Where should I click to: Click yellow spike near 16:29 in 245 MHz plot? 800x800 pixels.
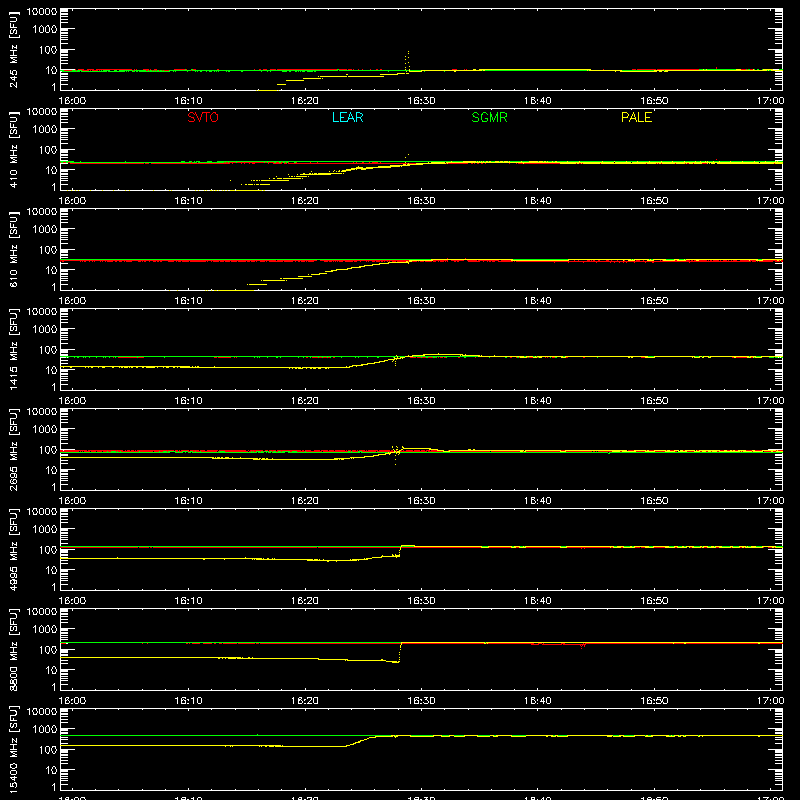pos(407,61)
